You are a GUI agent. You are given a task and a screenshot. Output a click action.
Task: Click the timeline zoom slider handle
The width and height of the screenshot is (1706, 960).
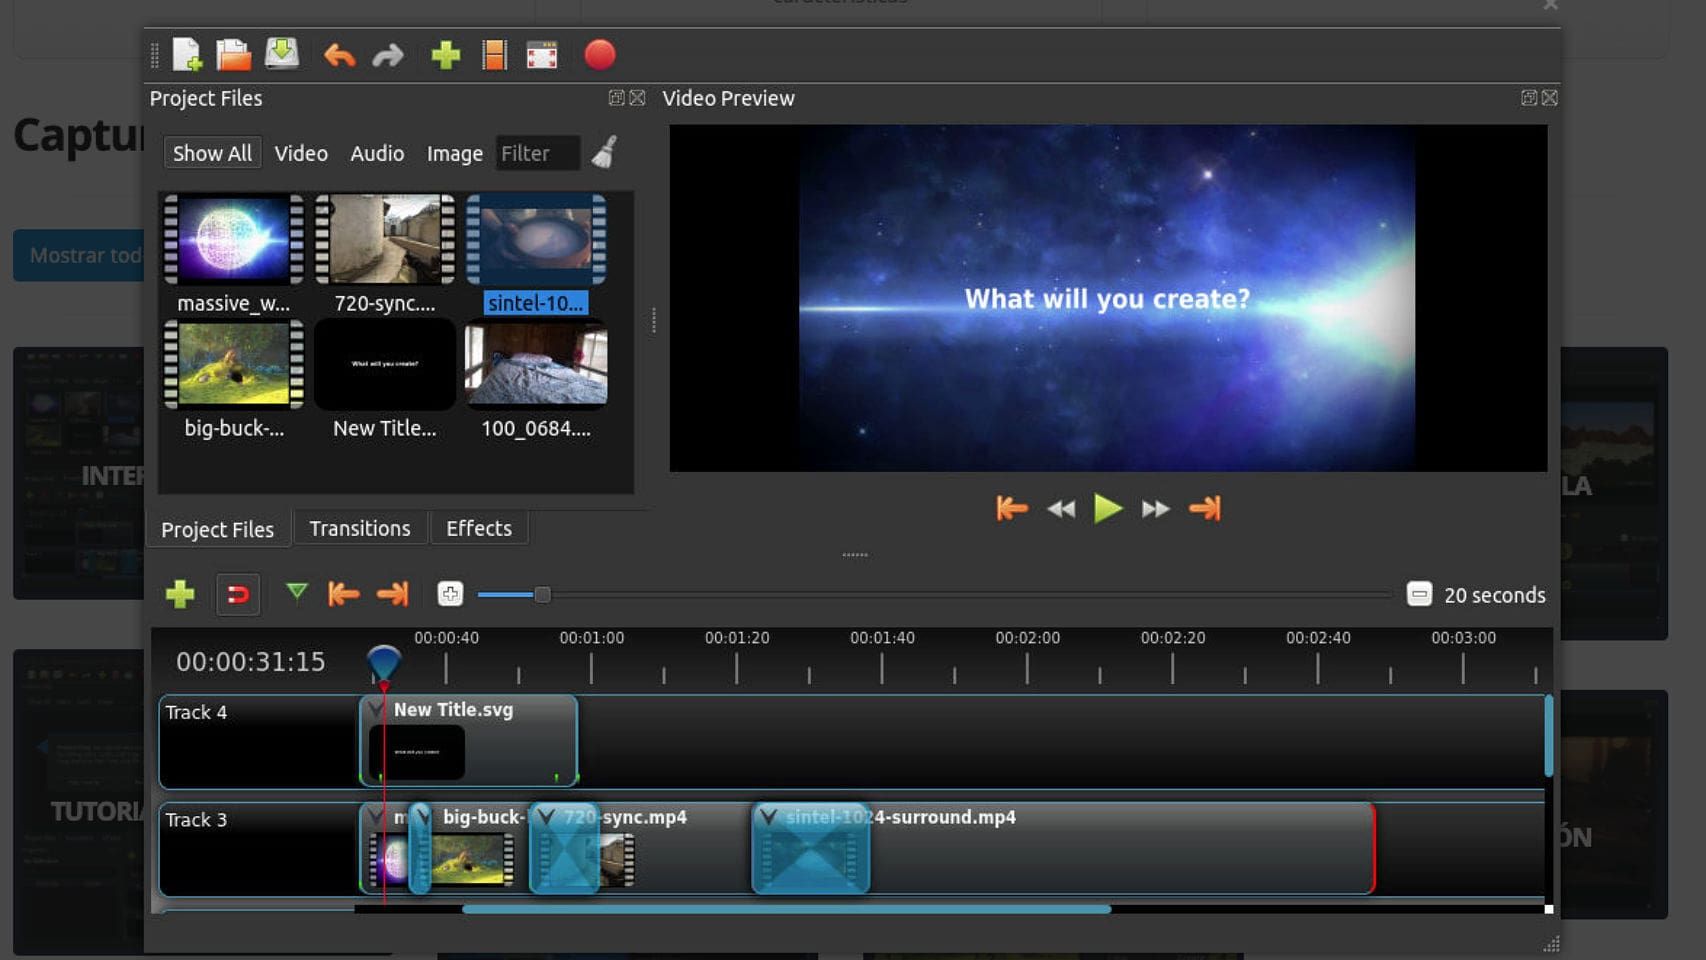pos(542,595)
